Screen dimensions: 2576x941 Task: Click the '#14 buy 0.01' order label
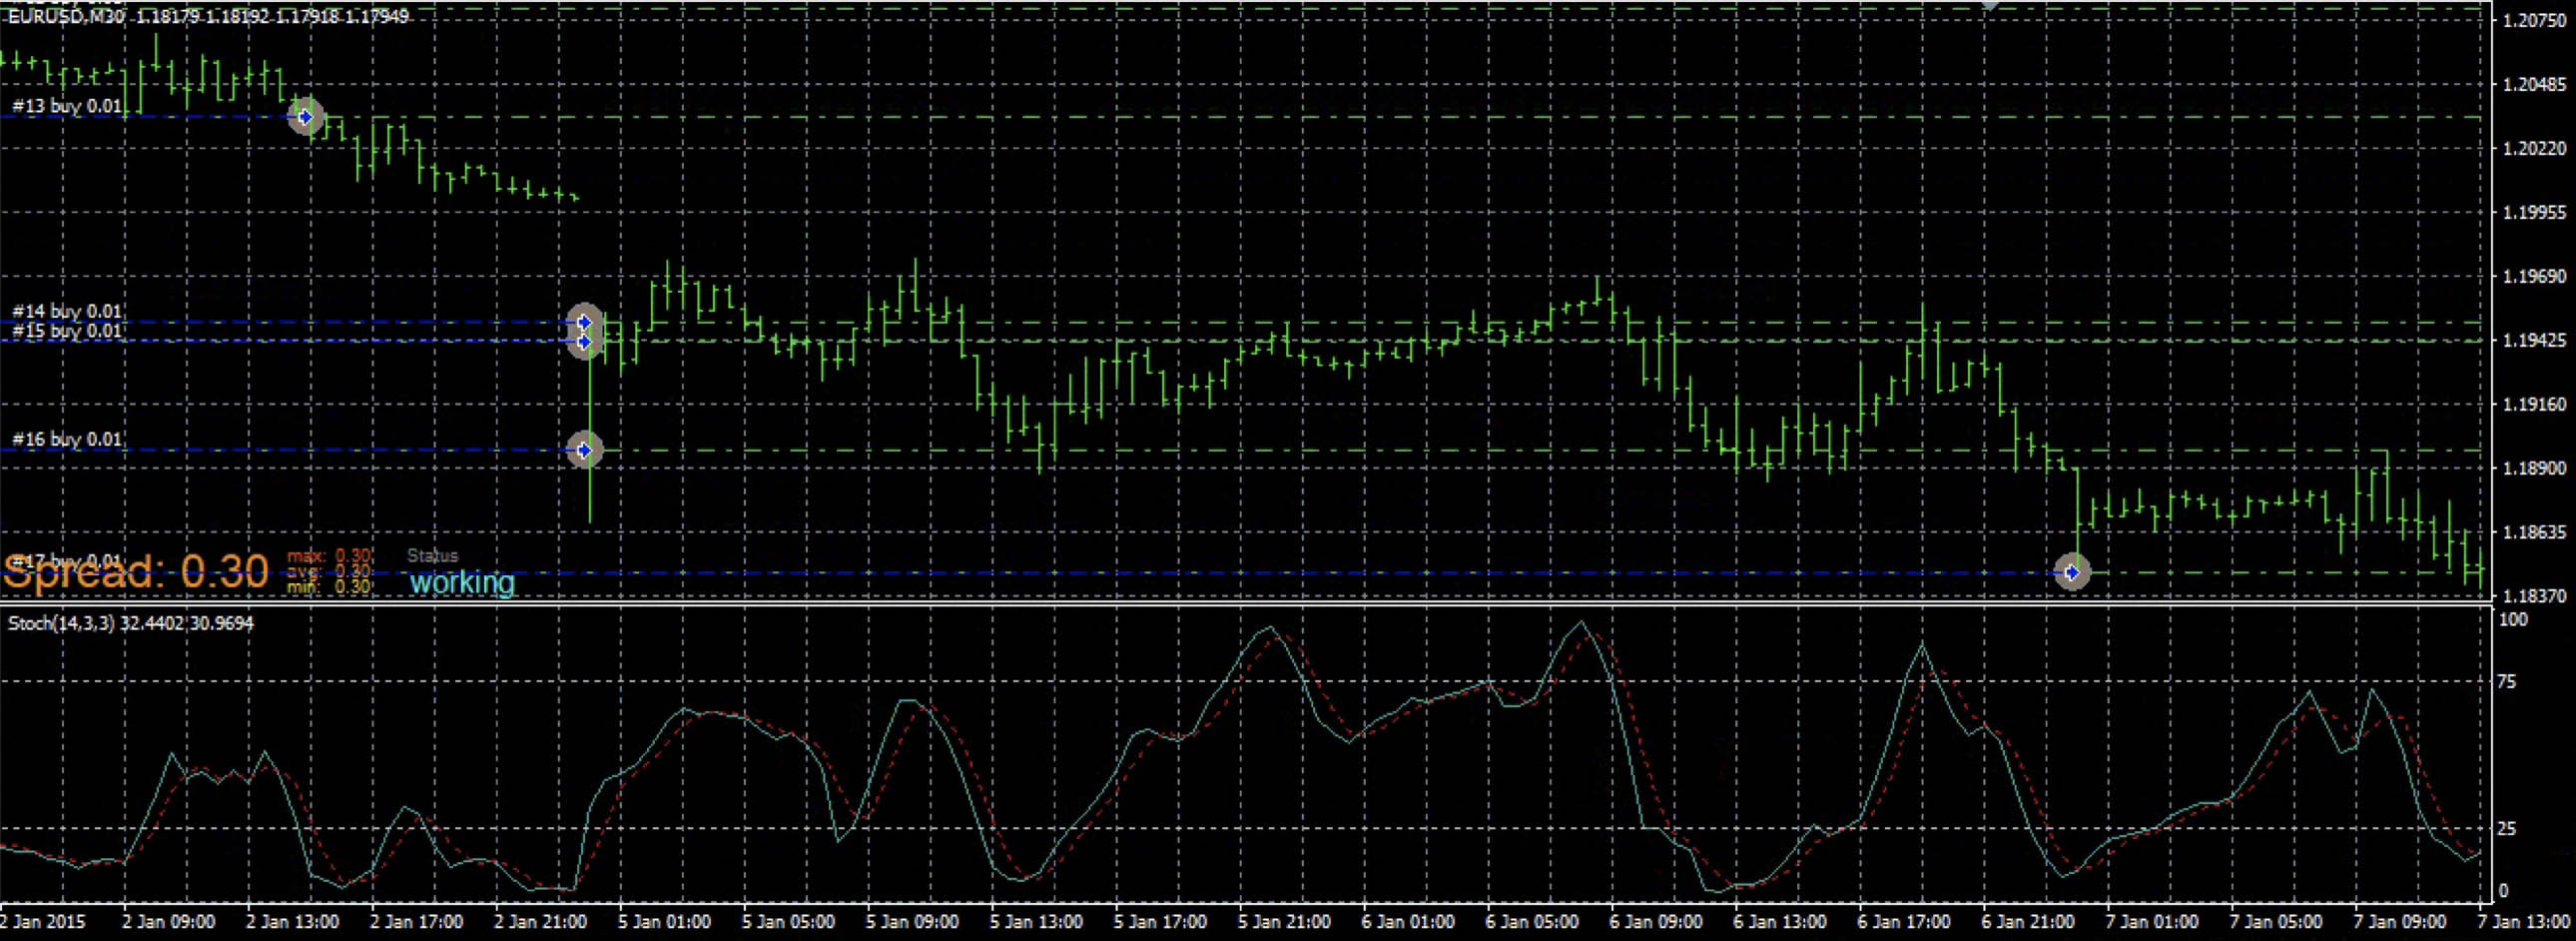pyautogui.click(x=67, y=312)
